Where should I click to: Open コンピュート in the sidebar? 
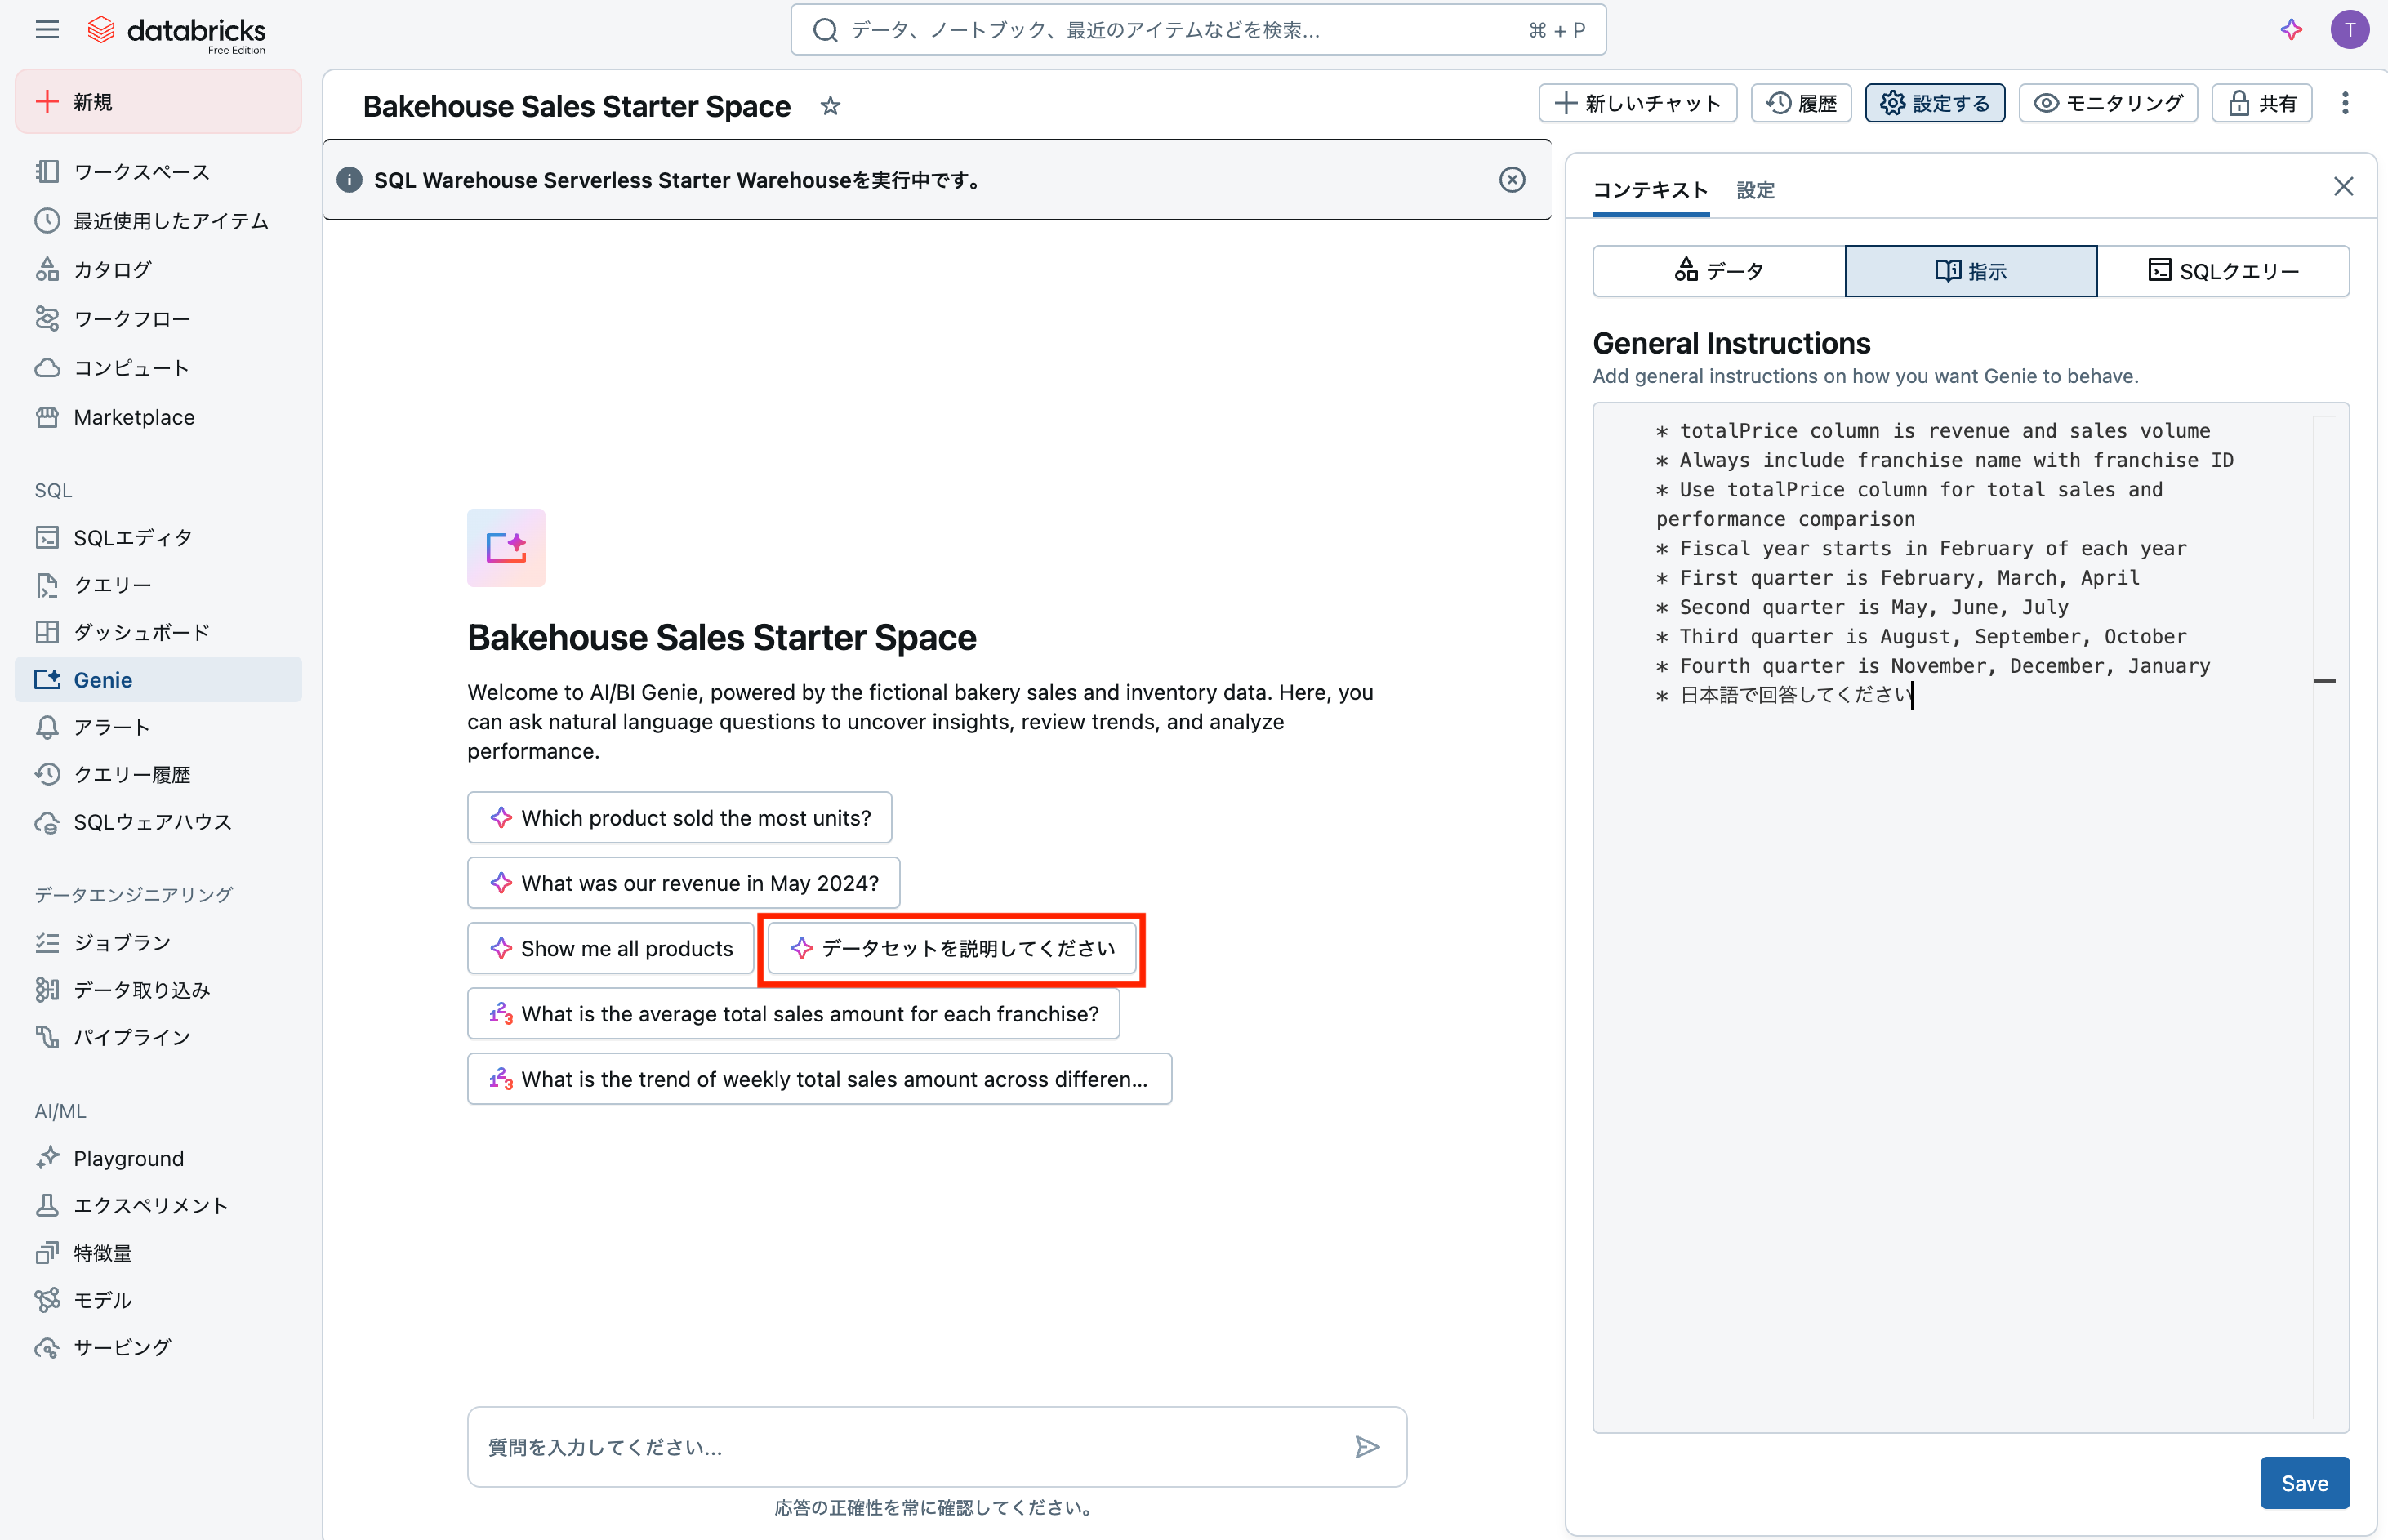tap(158, 368)
